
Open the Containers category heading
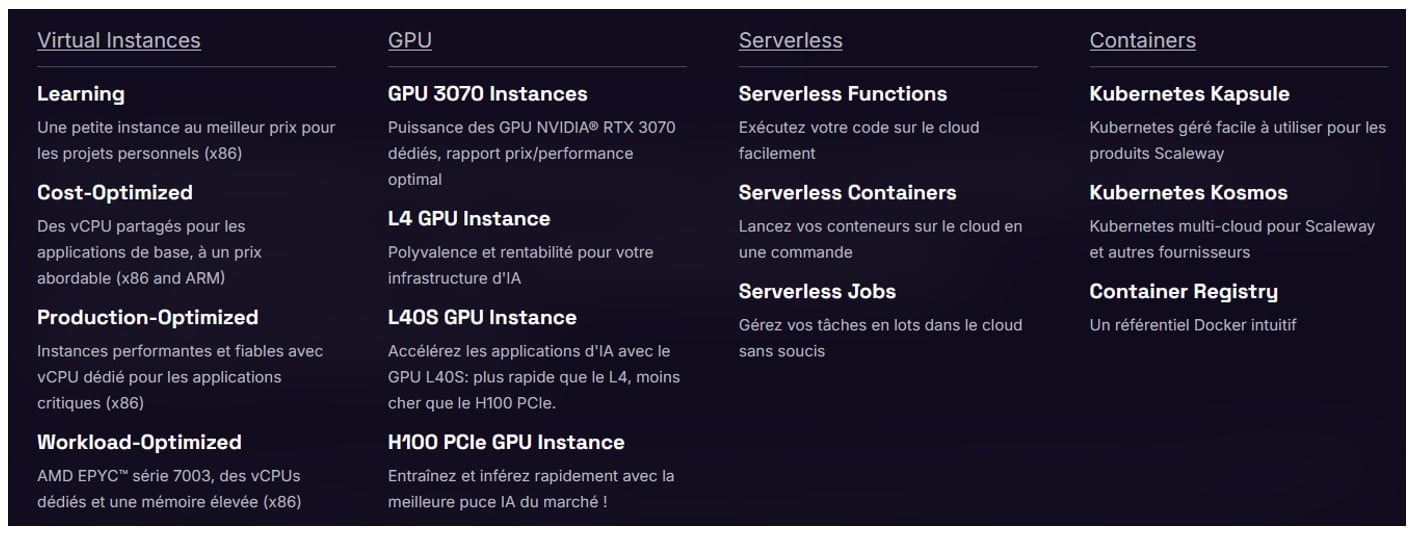(1142, 41)
